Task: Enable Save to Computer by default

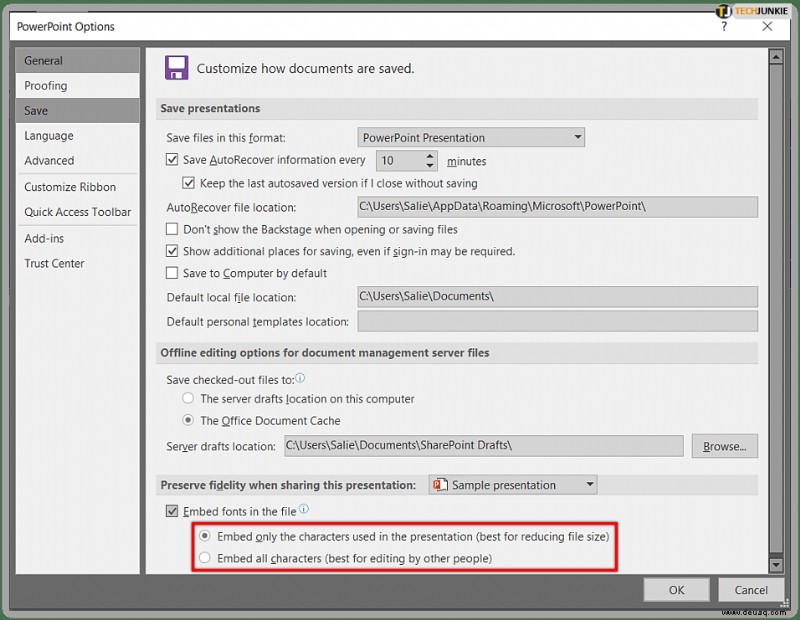Action: [x=172, y=273]
